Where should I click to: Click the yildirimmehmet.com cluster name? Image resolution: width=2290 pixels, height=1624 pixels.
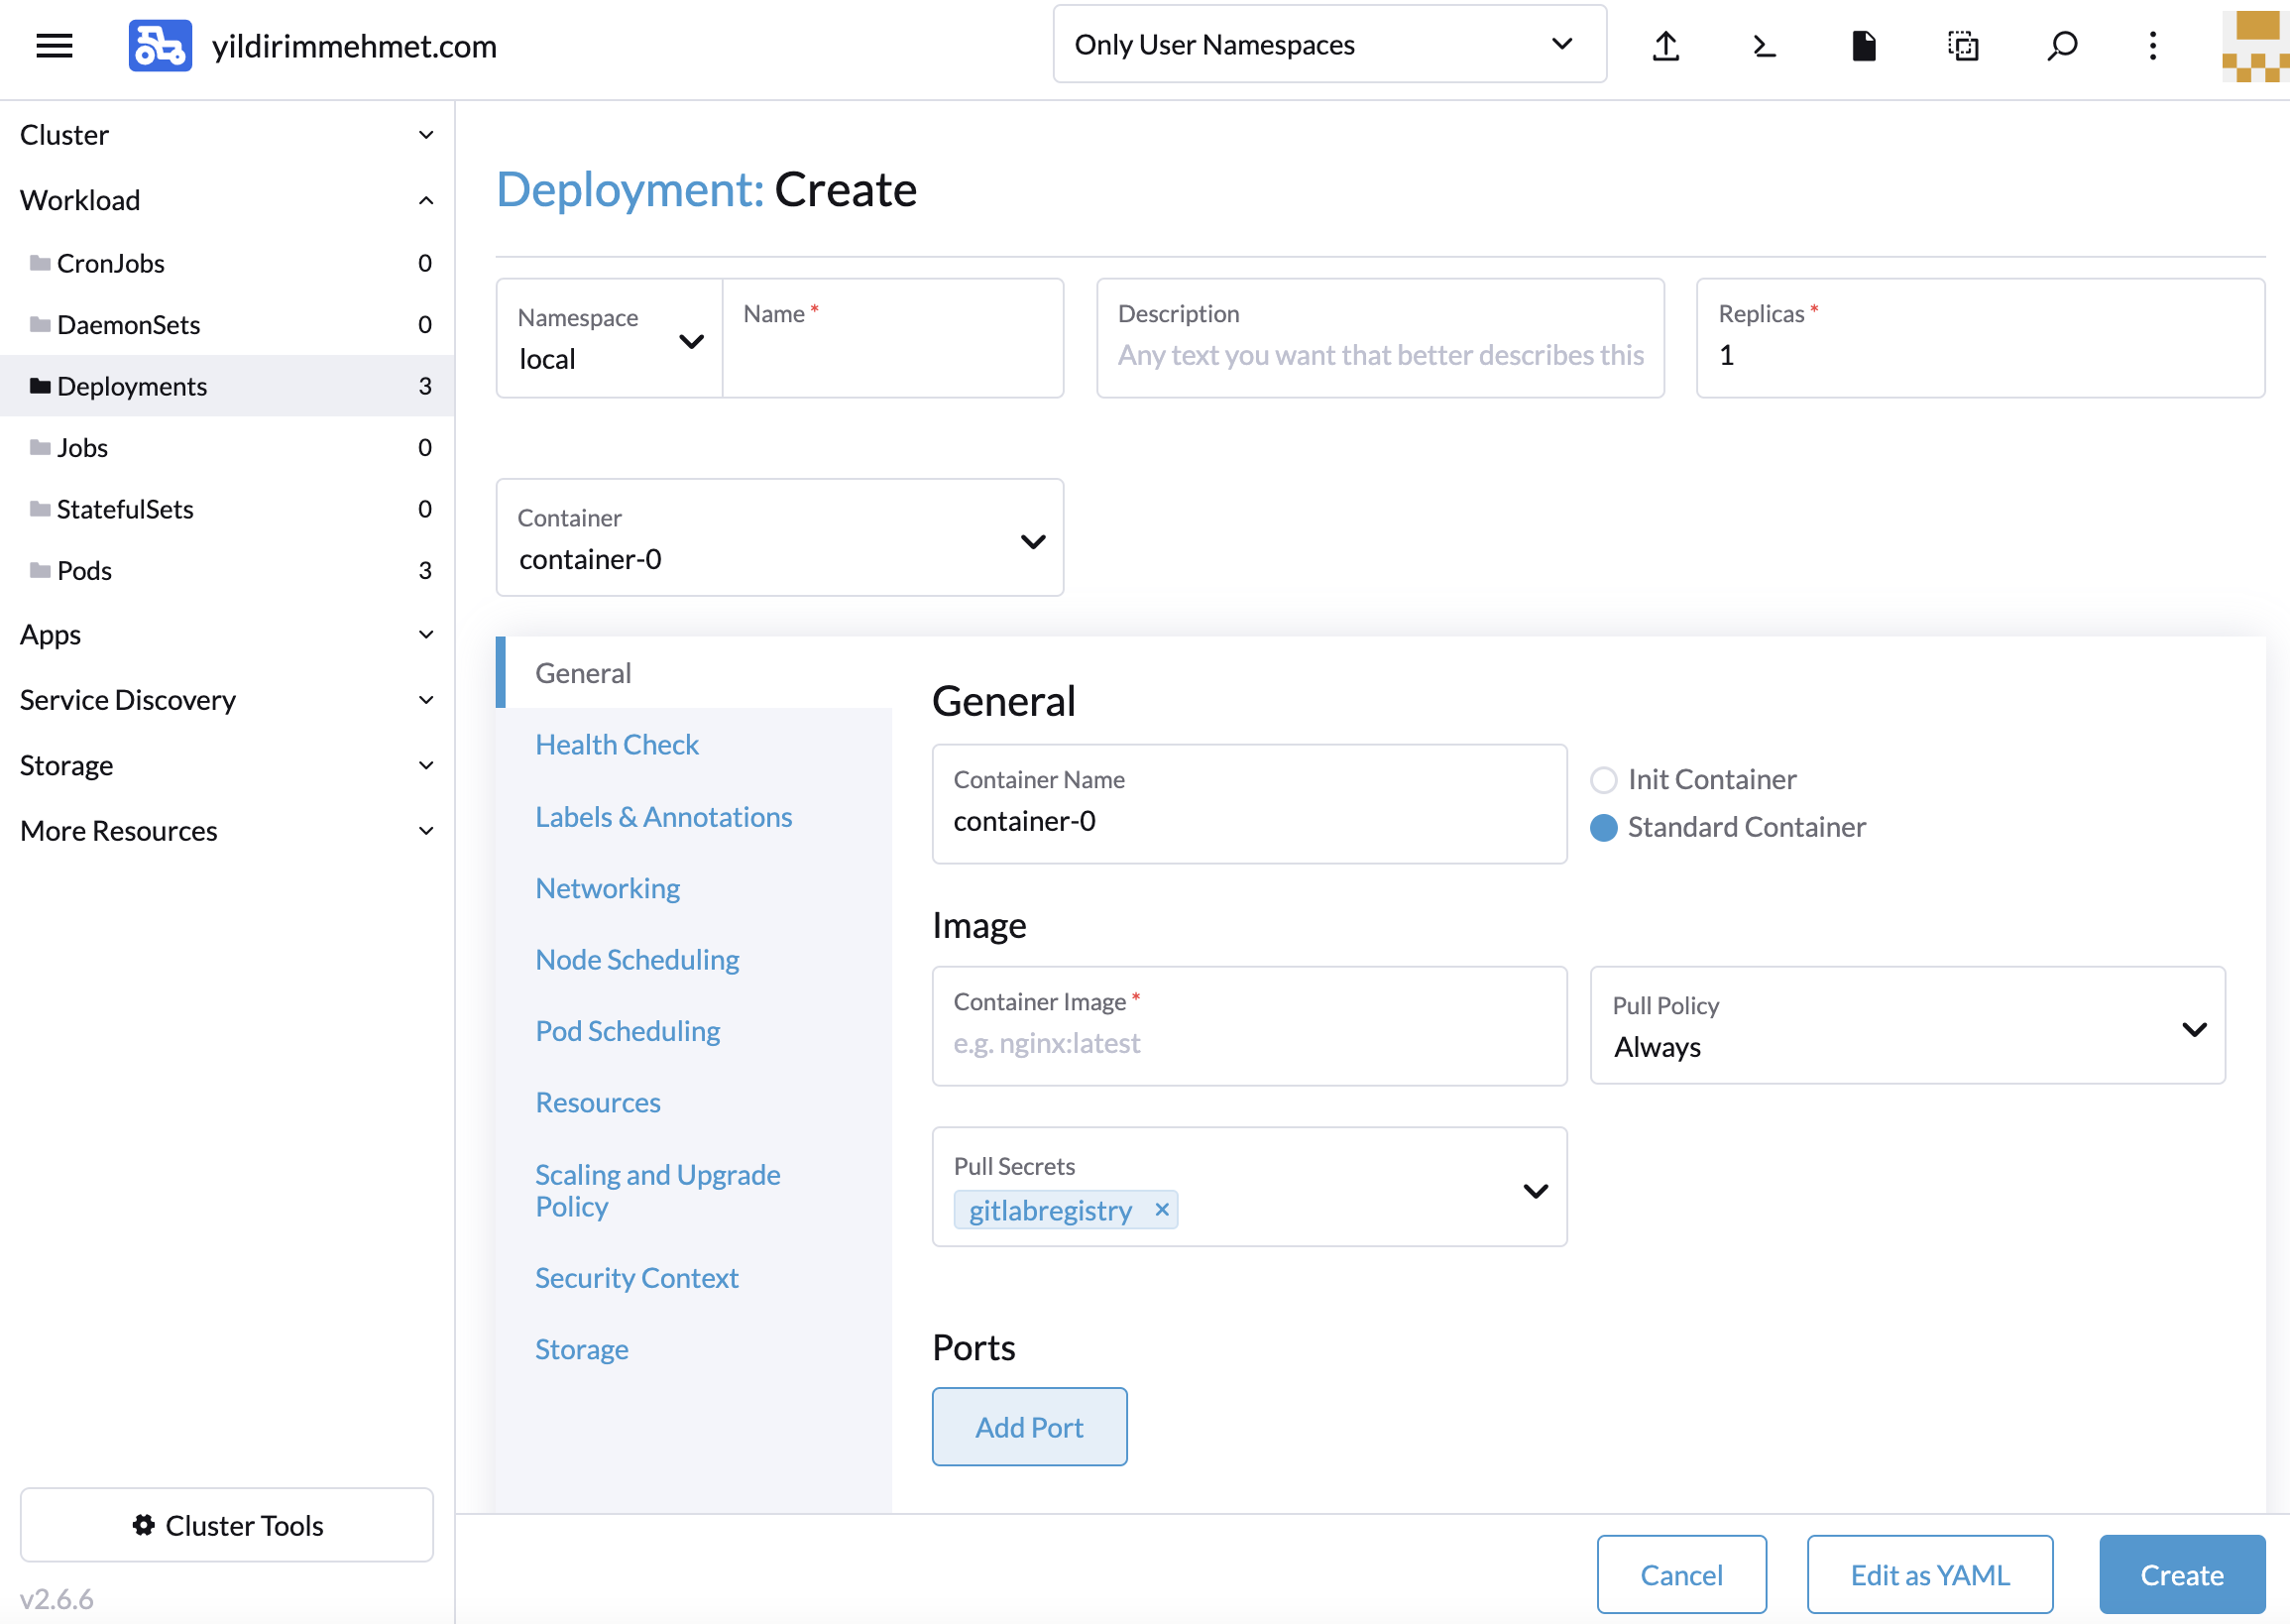(354, 46)
